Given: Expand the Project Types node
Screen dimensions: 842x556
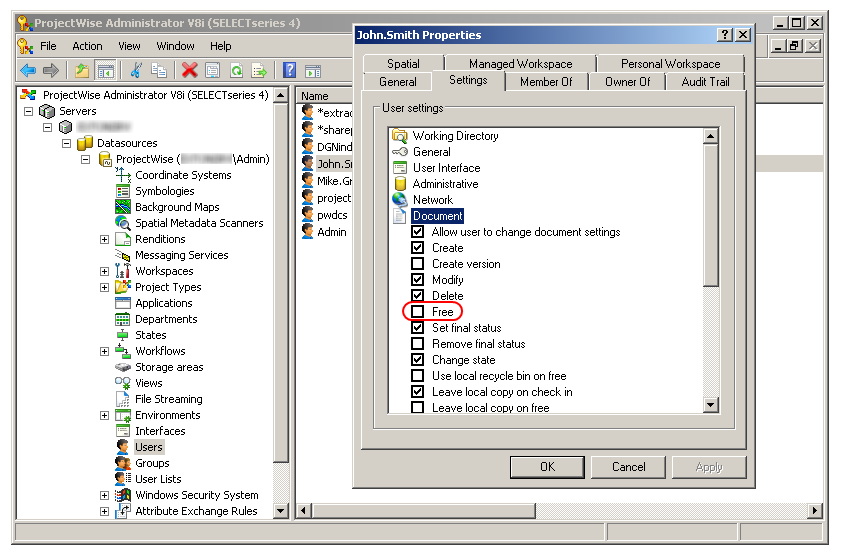Looking at the screenshot, I should (105, 287).
